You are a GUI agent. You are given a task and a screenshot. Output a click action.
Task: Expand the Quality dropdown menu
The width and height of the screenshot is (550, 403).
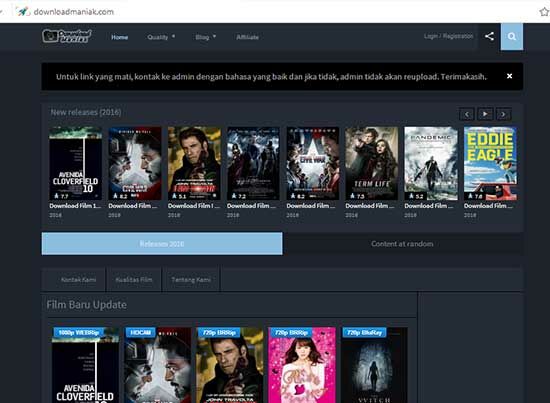161,37
